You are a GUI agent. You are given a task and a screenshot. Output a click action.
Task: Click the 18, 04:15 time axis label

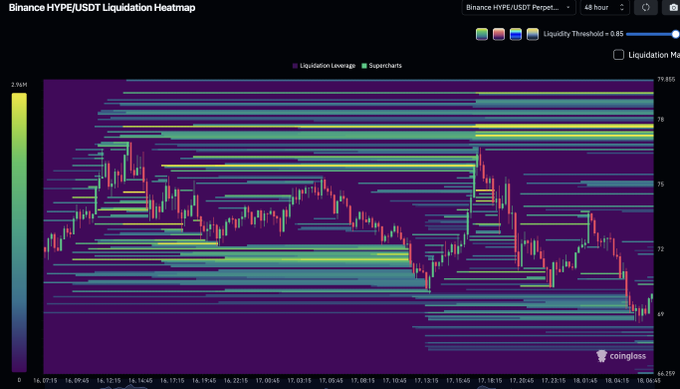(617, 381)
